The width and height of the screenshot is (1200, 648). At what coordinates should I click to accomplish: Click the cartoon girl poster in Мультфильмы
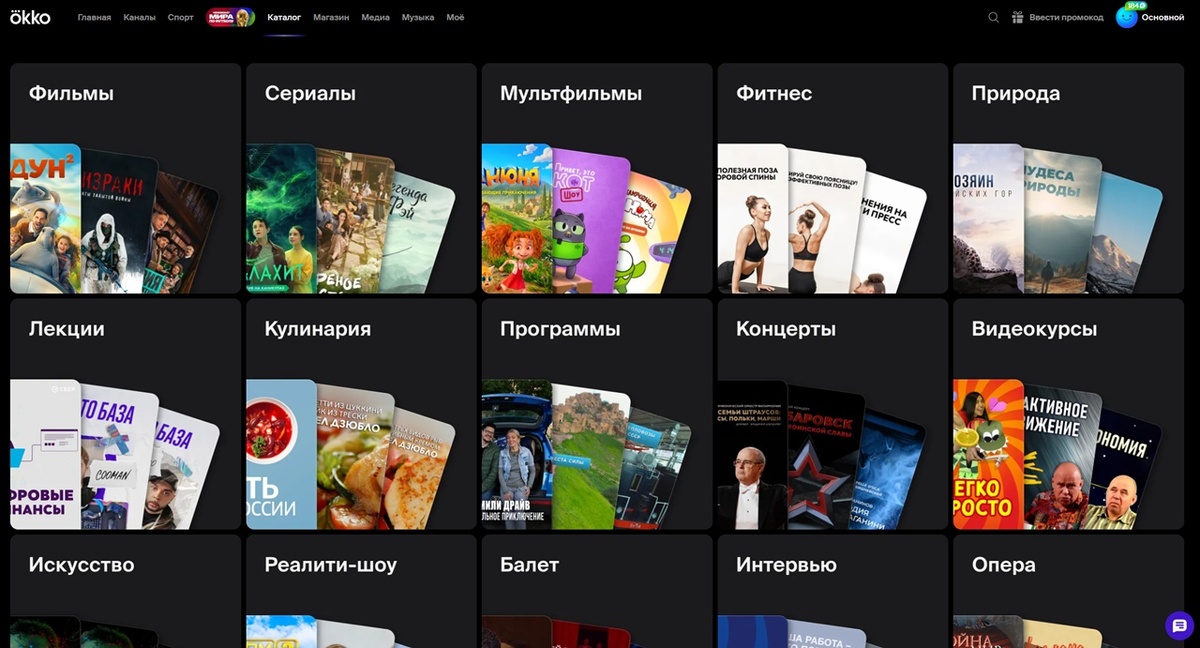[x=517, y=218]
